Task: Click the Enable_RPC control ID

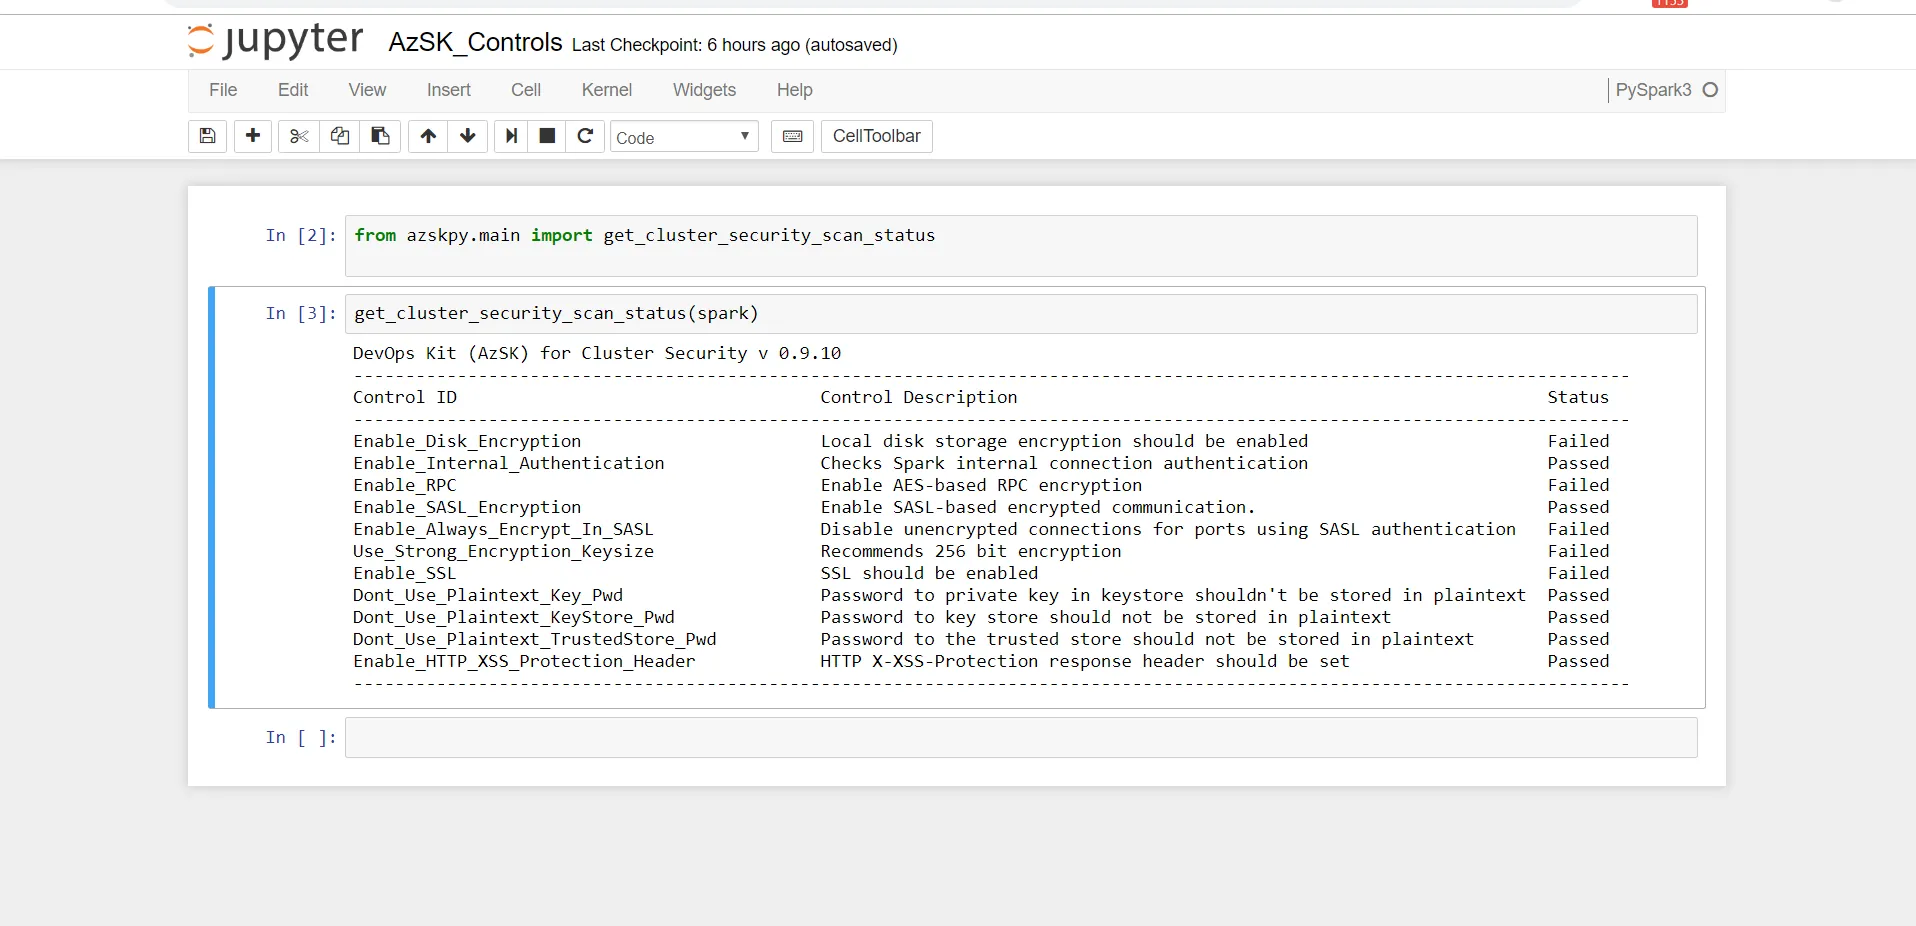Action: 405,485
